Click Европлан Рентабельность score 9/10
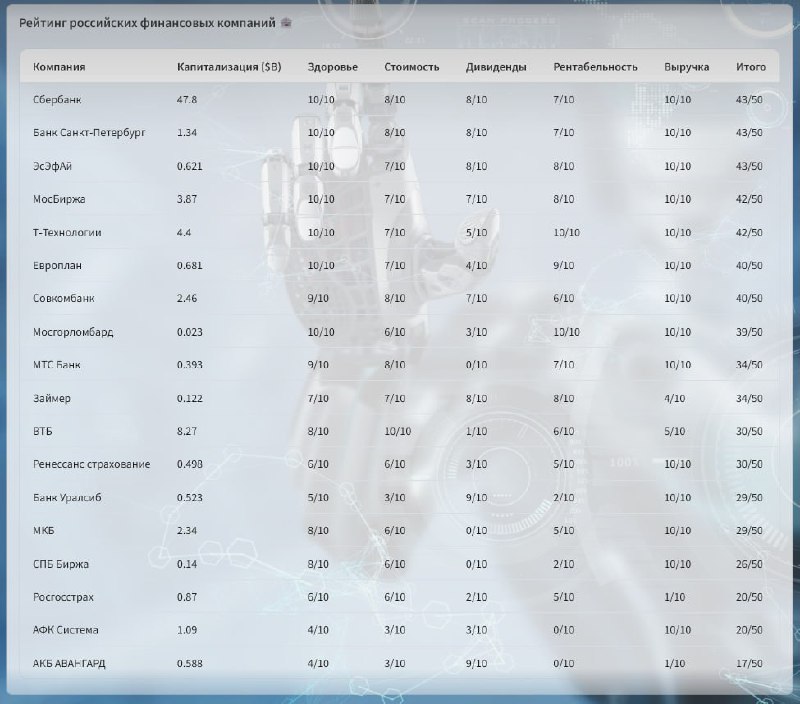Screen dimensions: 800x704 (564, 265)
